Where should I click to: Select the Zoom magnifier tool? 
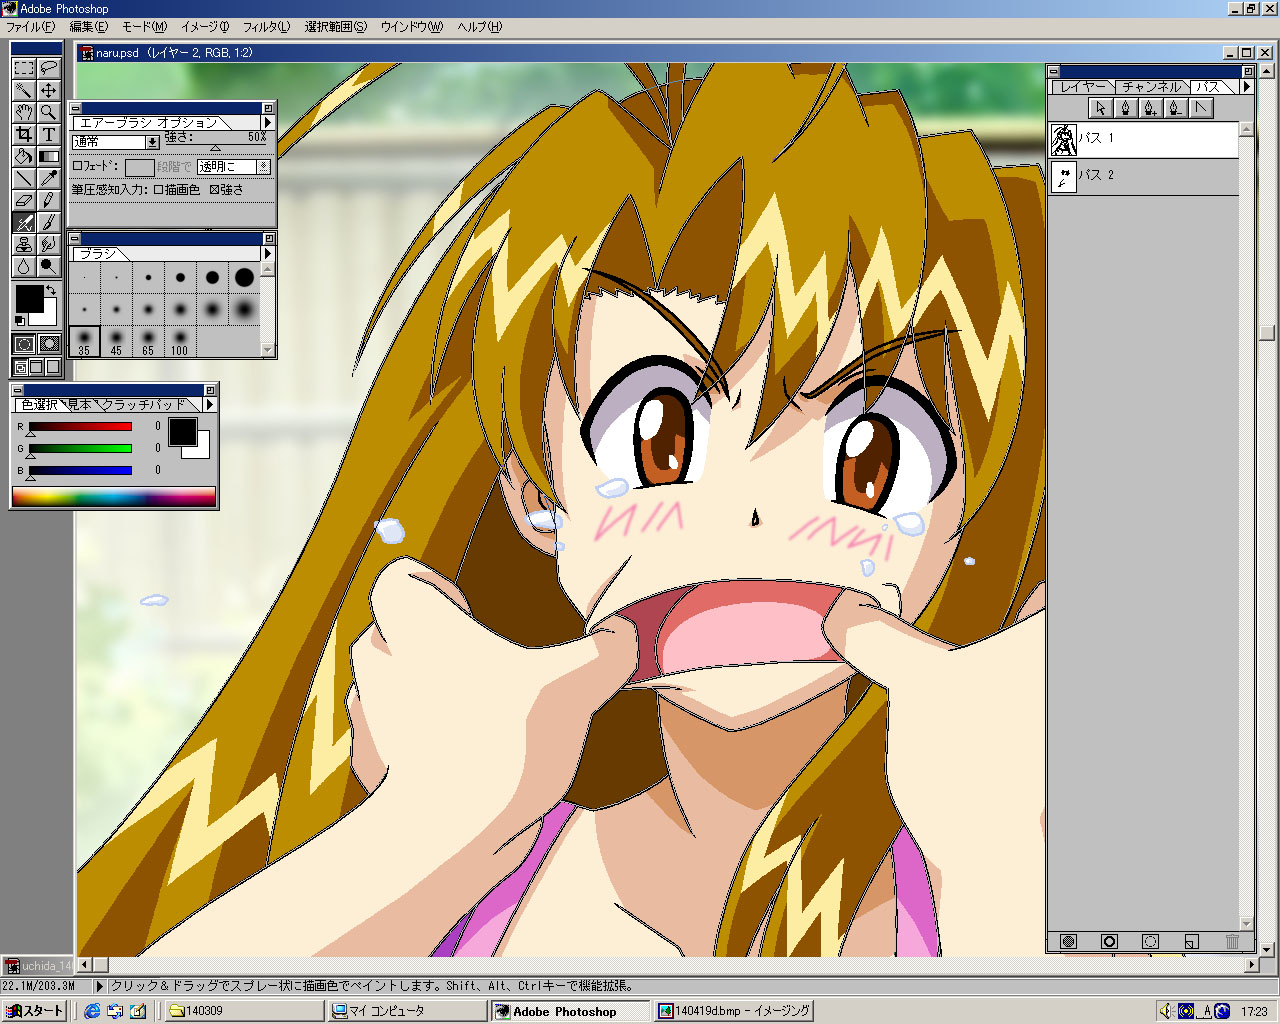(48, 112)
